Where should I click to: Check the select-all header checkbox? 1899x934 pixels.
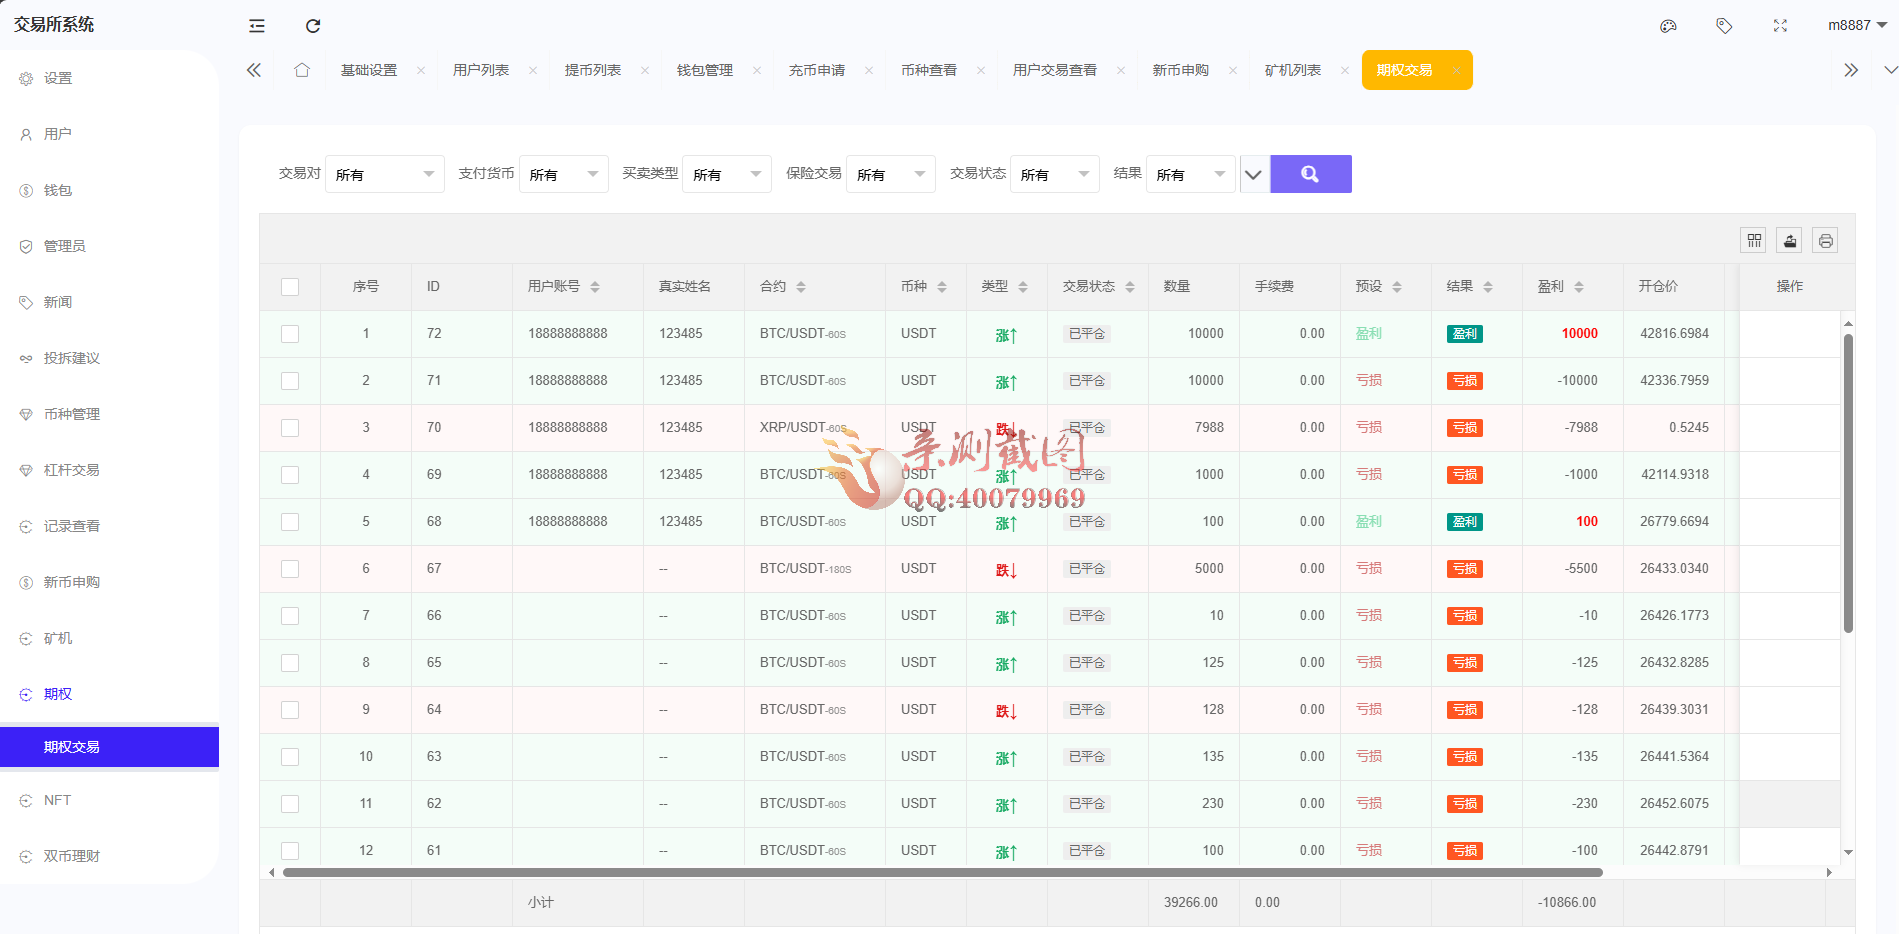[x=290, y=287]
